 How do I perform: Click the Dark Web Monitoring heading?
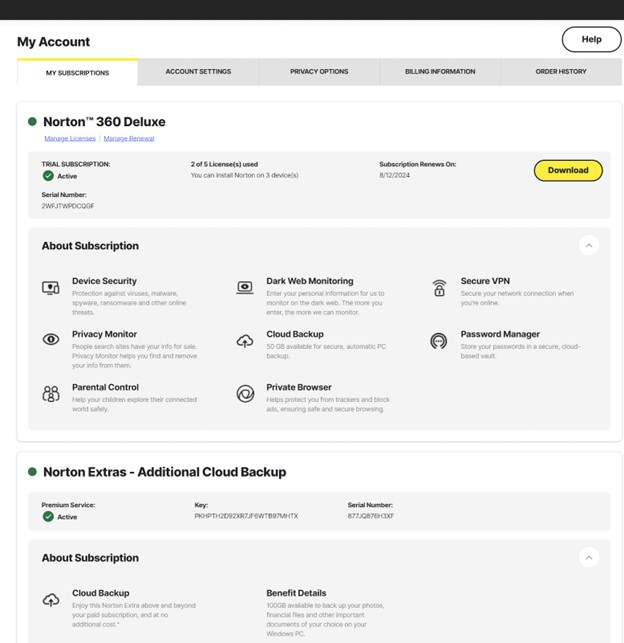click(310, 281)
